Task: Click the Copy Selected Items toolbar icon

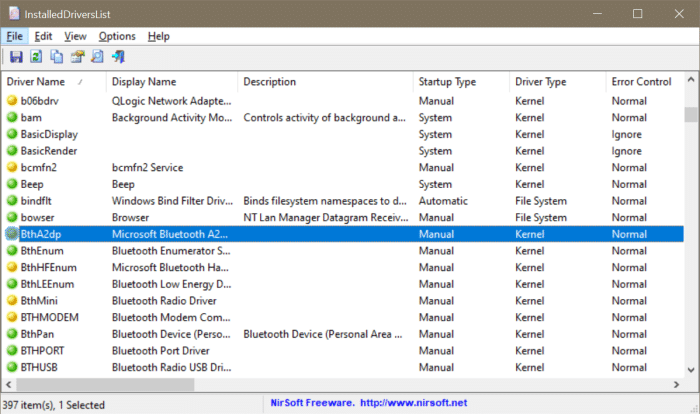Action: click(x=57, y=57)
